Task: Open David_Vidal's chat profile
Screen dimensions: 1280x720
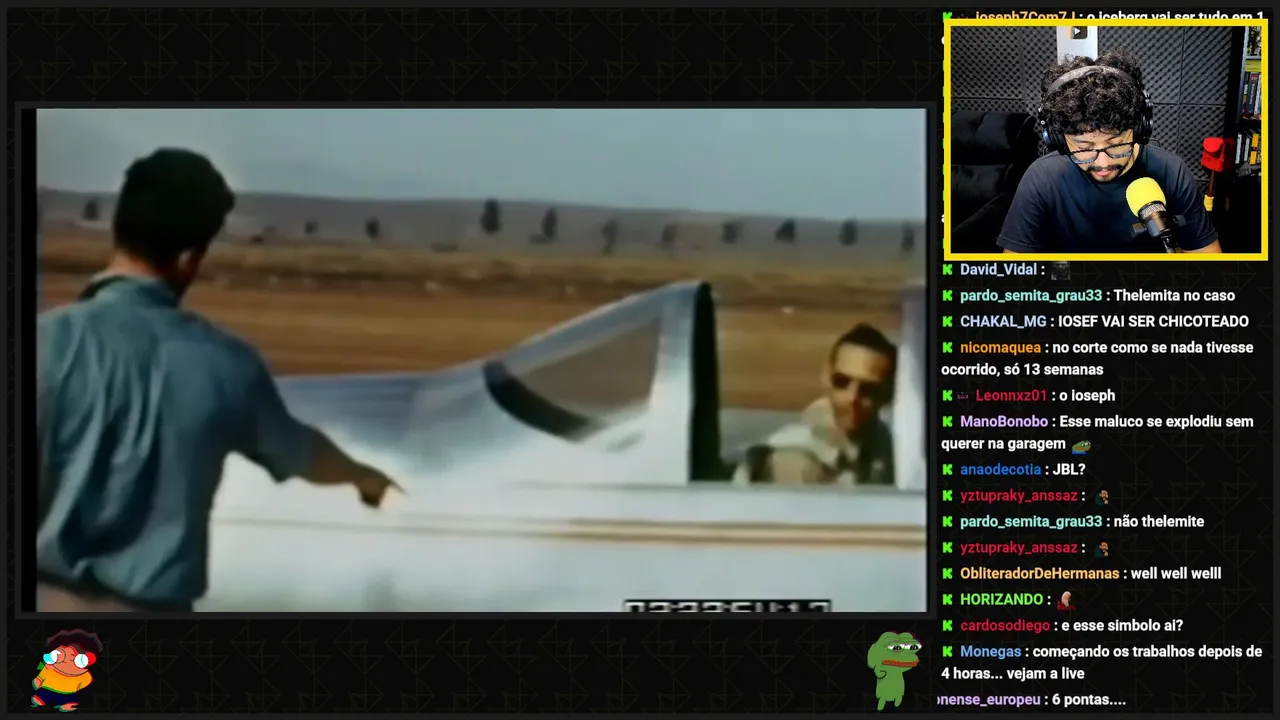Action: [998, 269]
